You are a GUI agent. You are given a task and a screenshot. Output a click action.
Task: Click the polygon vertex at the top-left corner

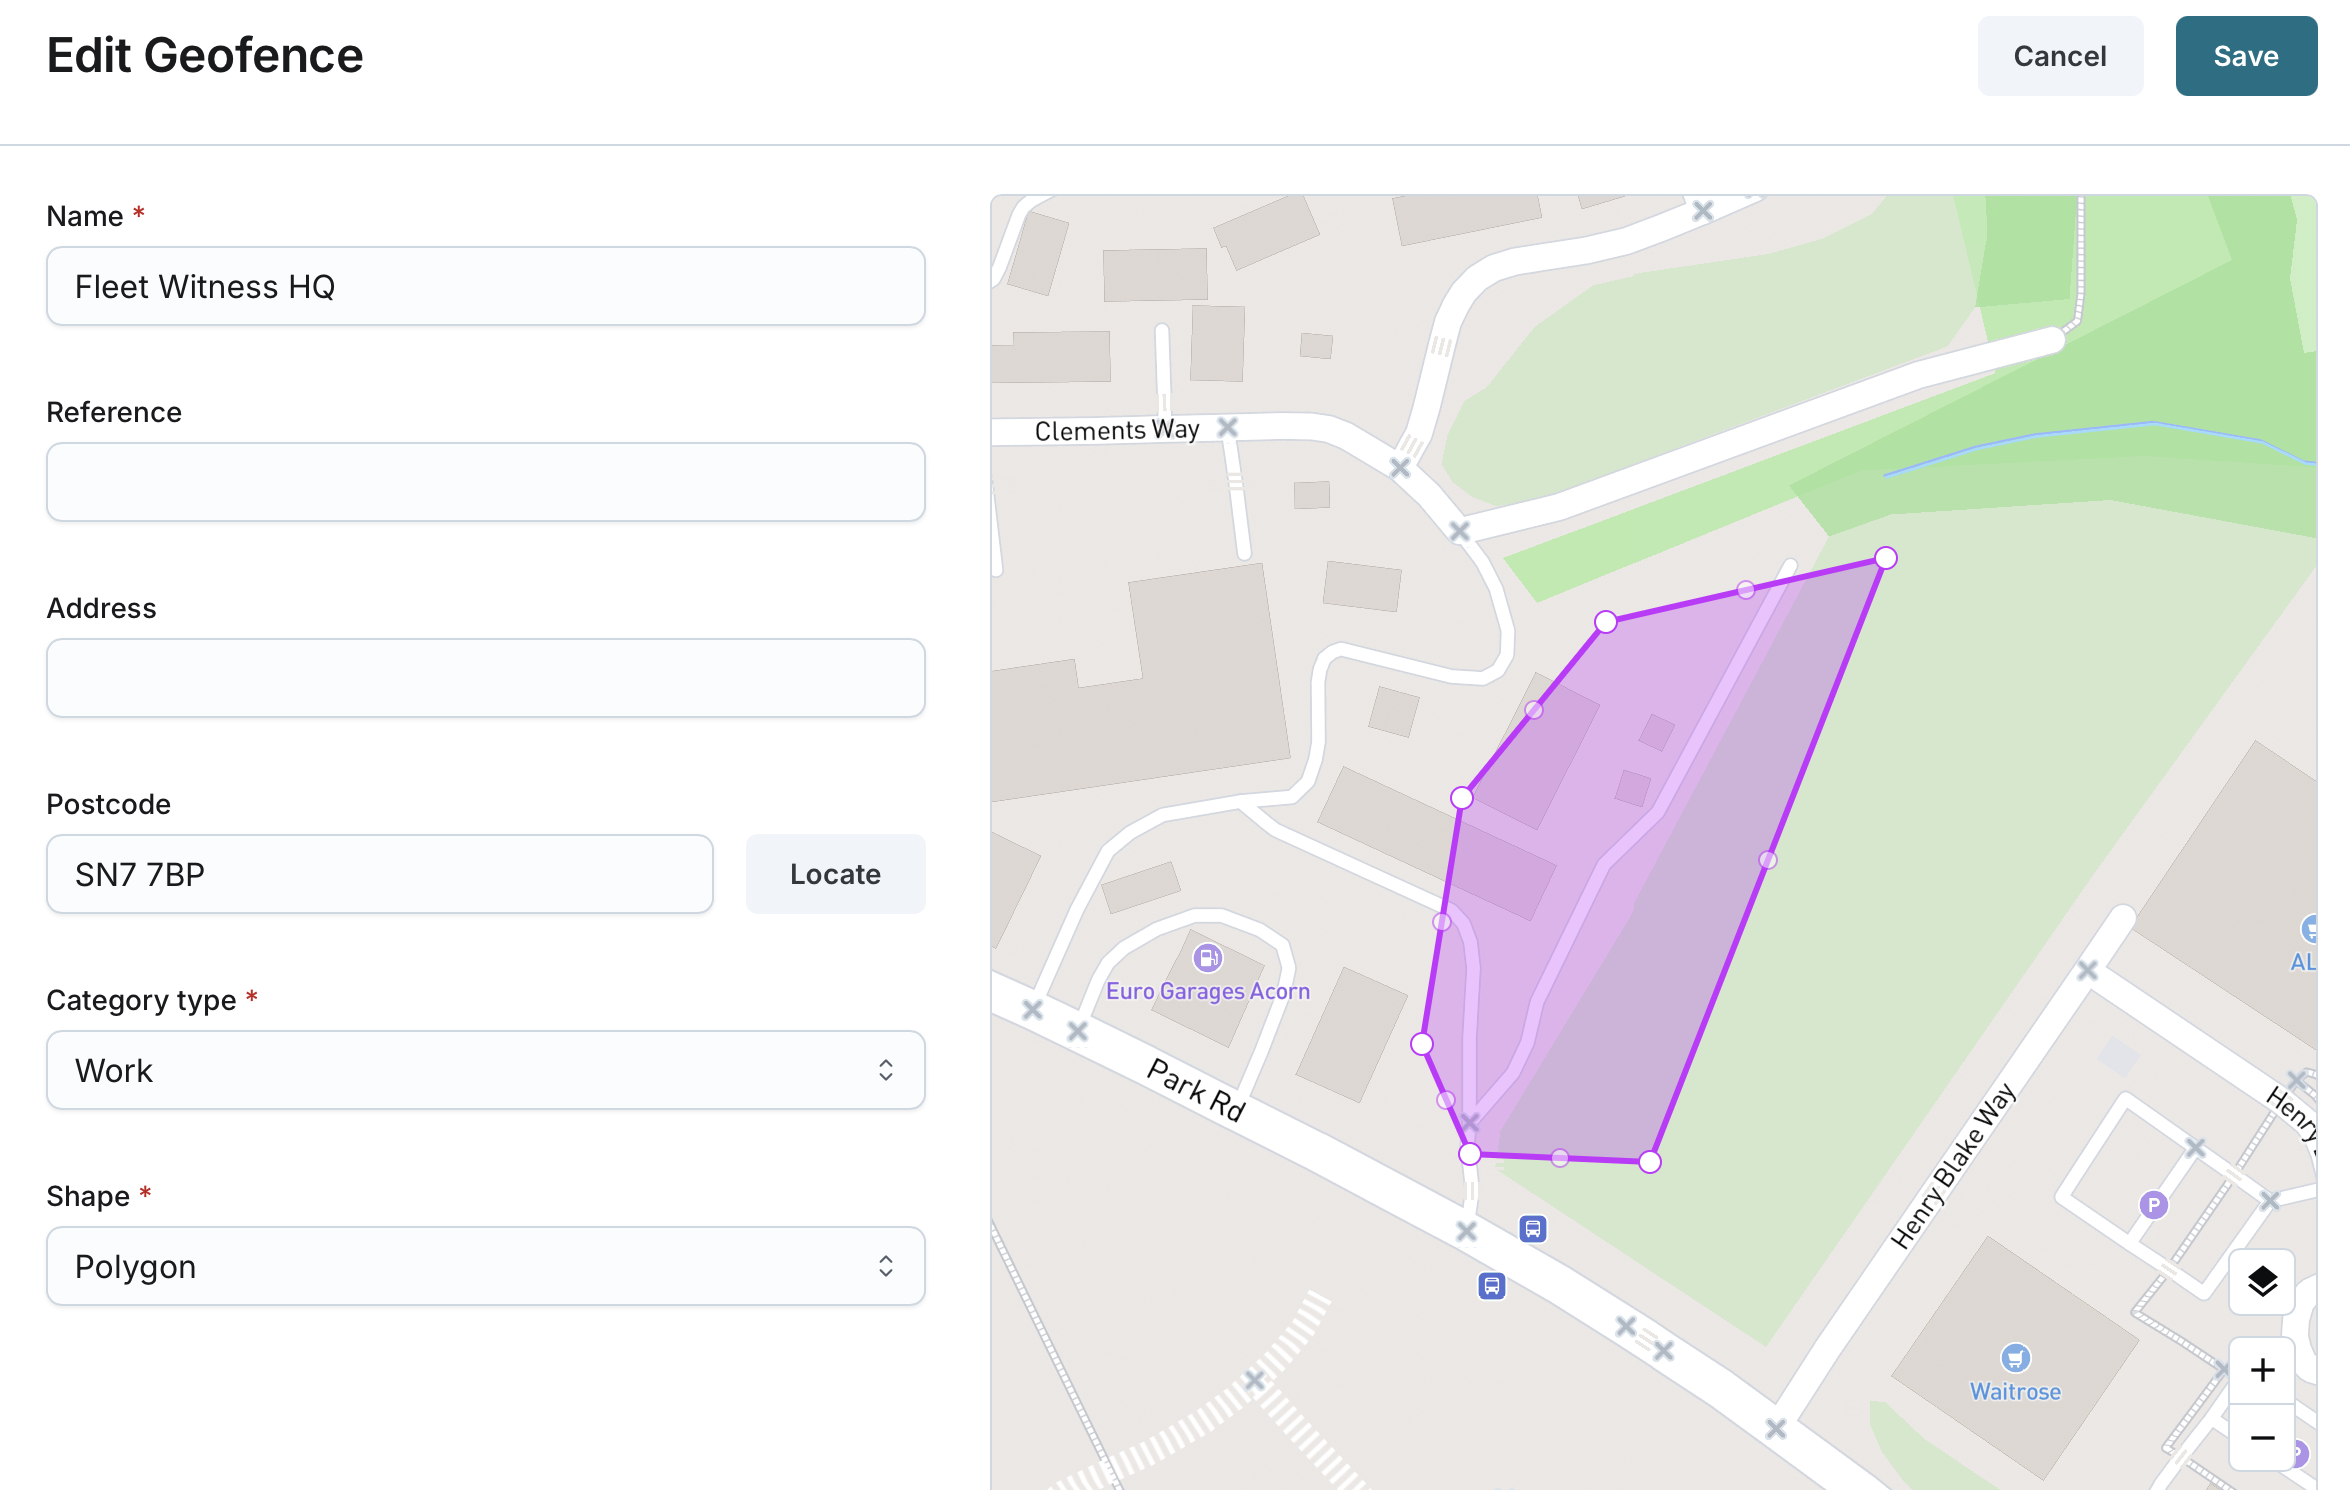click(1606, 622)
